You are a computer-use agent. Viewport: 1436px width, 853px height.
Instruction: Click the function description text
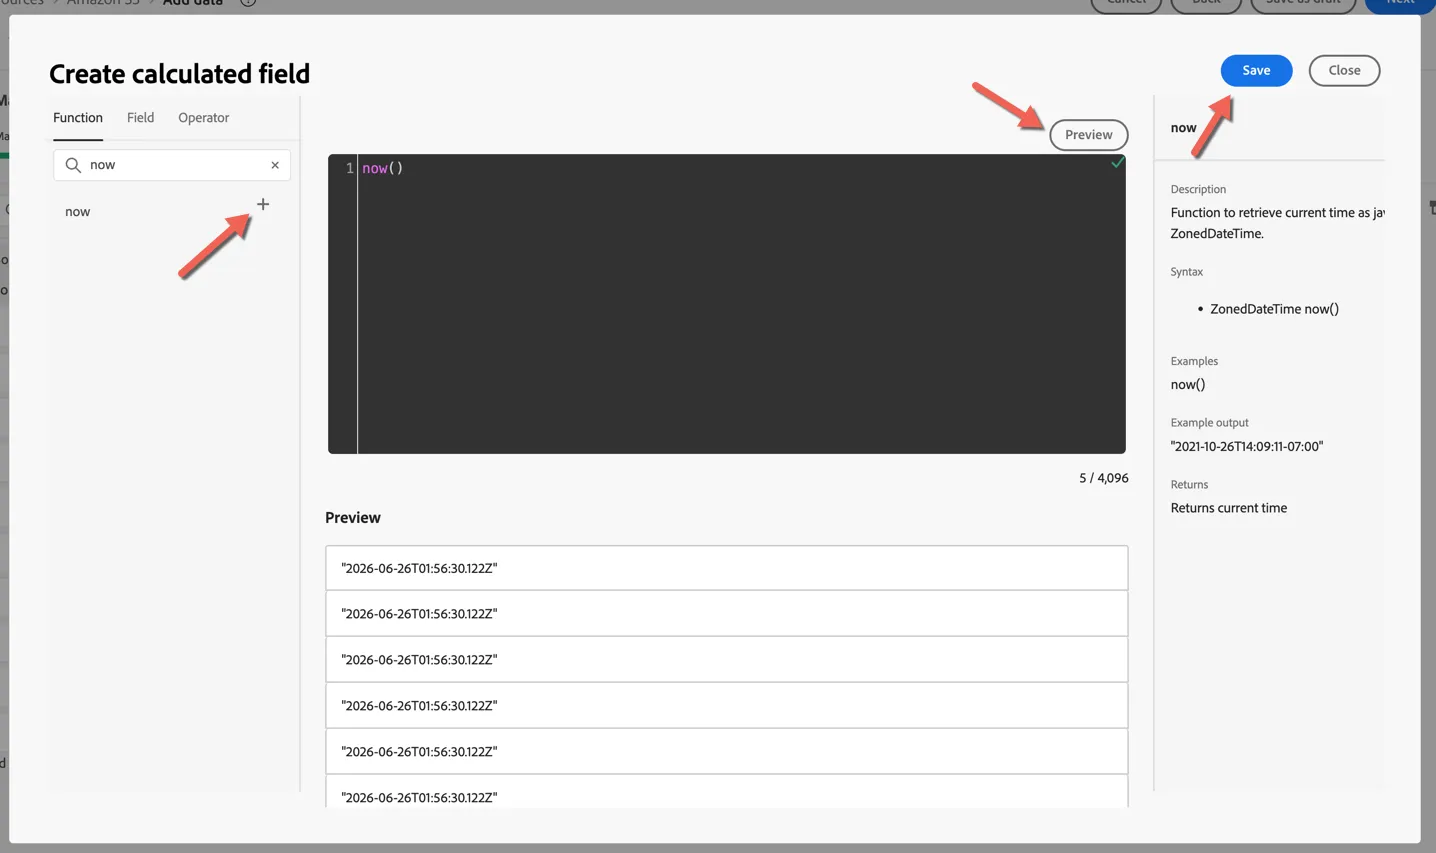1277,223
